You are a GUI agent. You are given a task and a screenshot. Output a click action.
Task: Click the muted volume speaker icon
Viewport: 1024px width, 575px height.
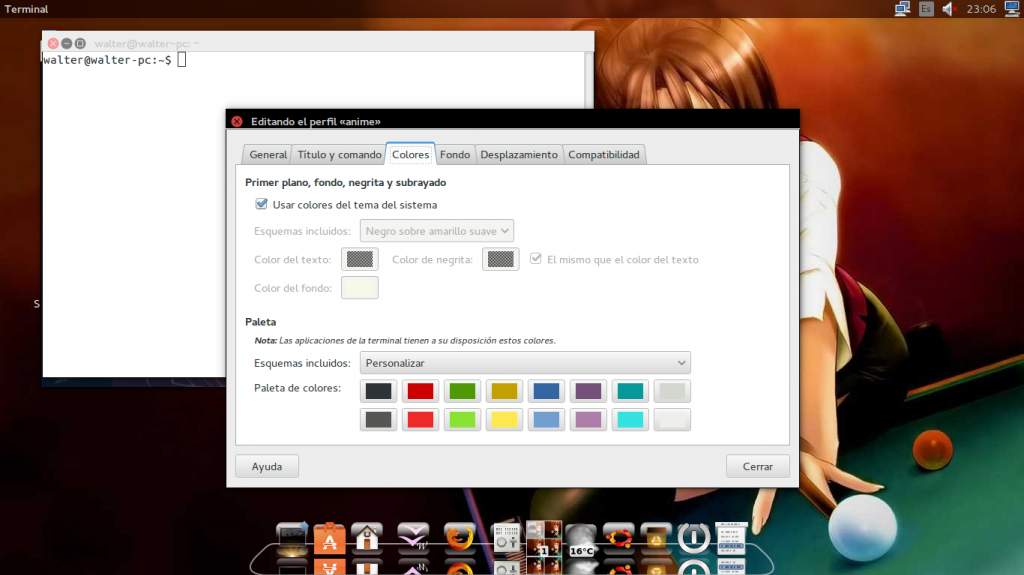(x=949, y=8)
